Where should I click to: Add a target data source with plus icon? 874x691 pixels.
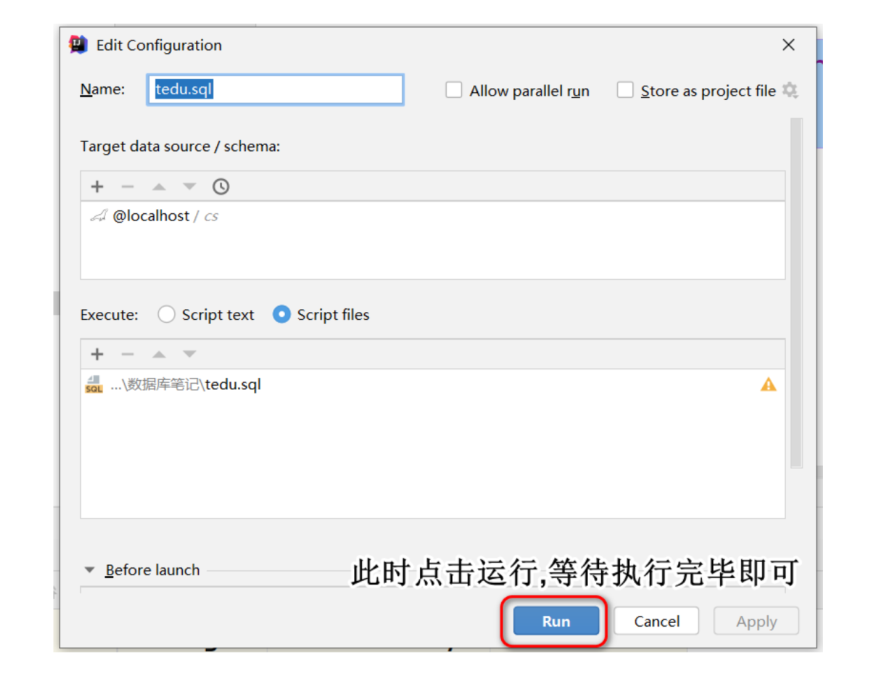click(97, 186)
